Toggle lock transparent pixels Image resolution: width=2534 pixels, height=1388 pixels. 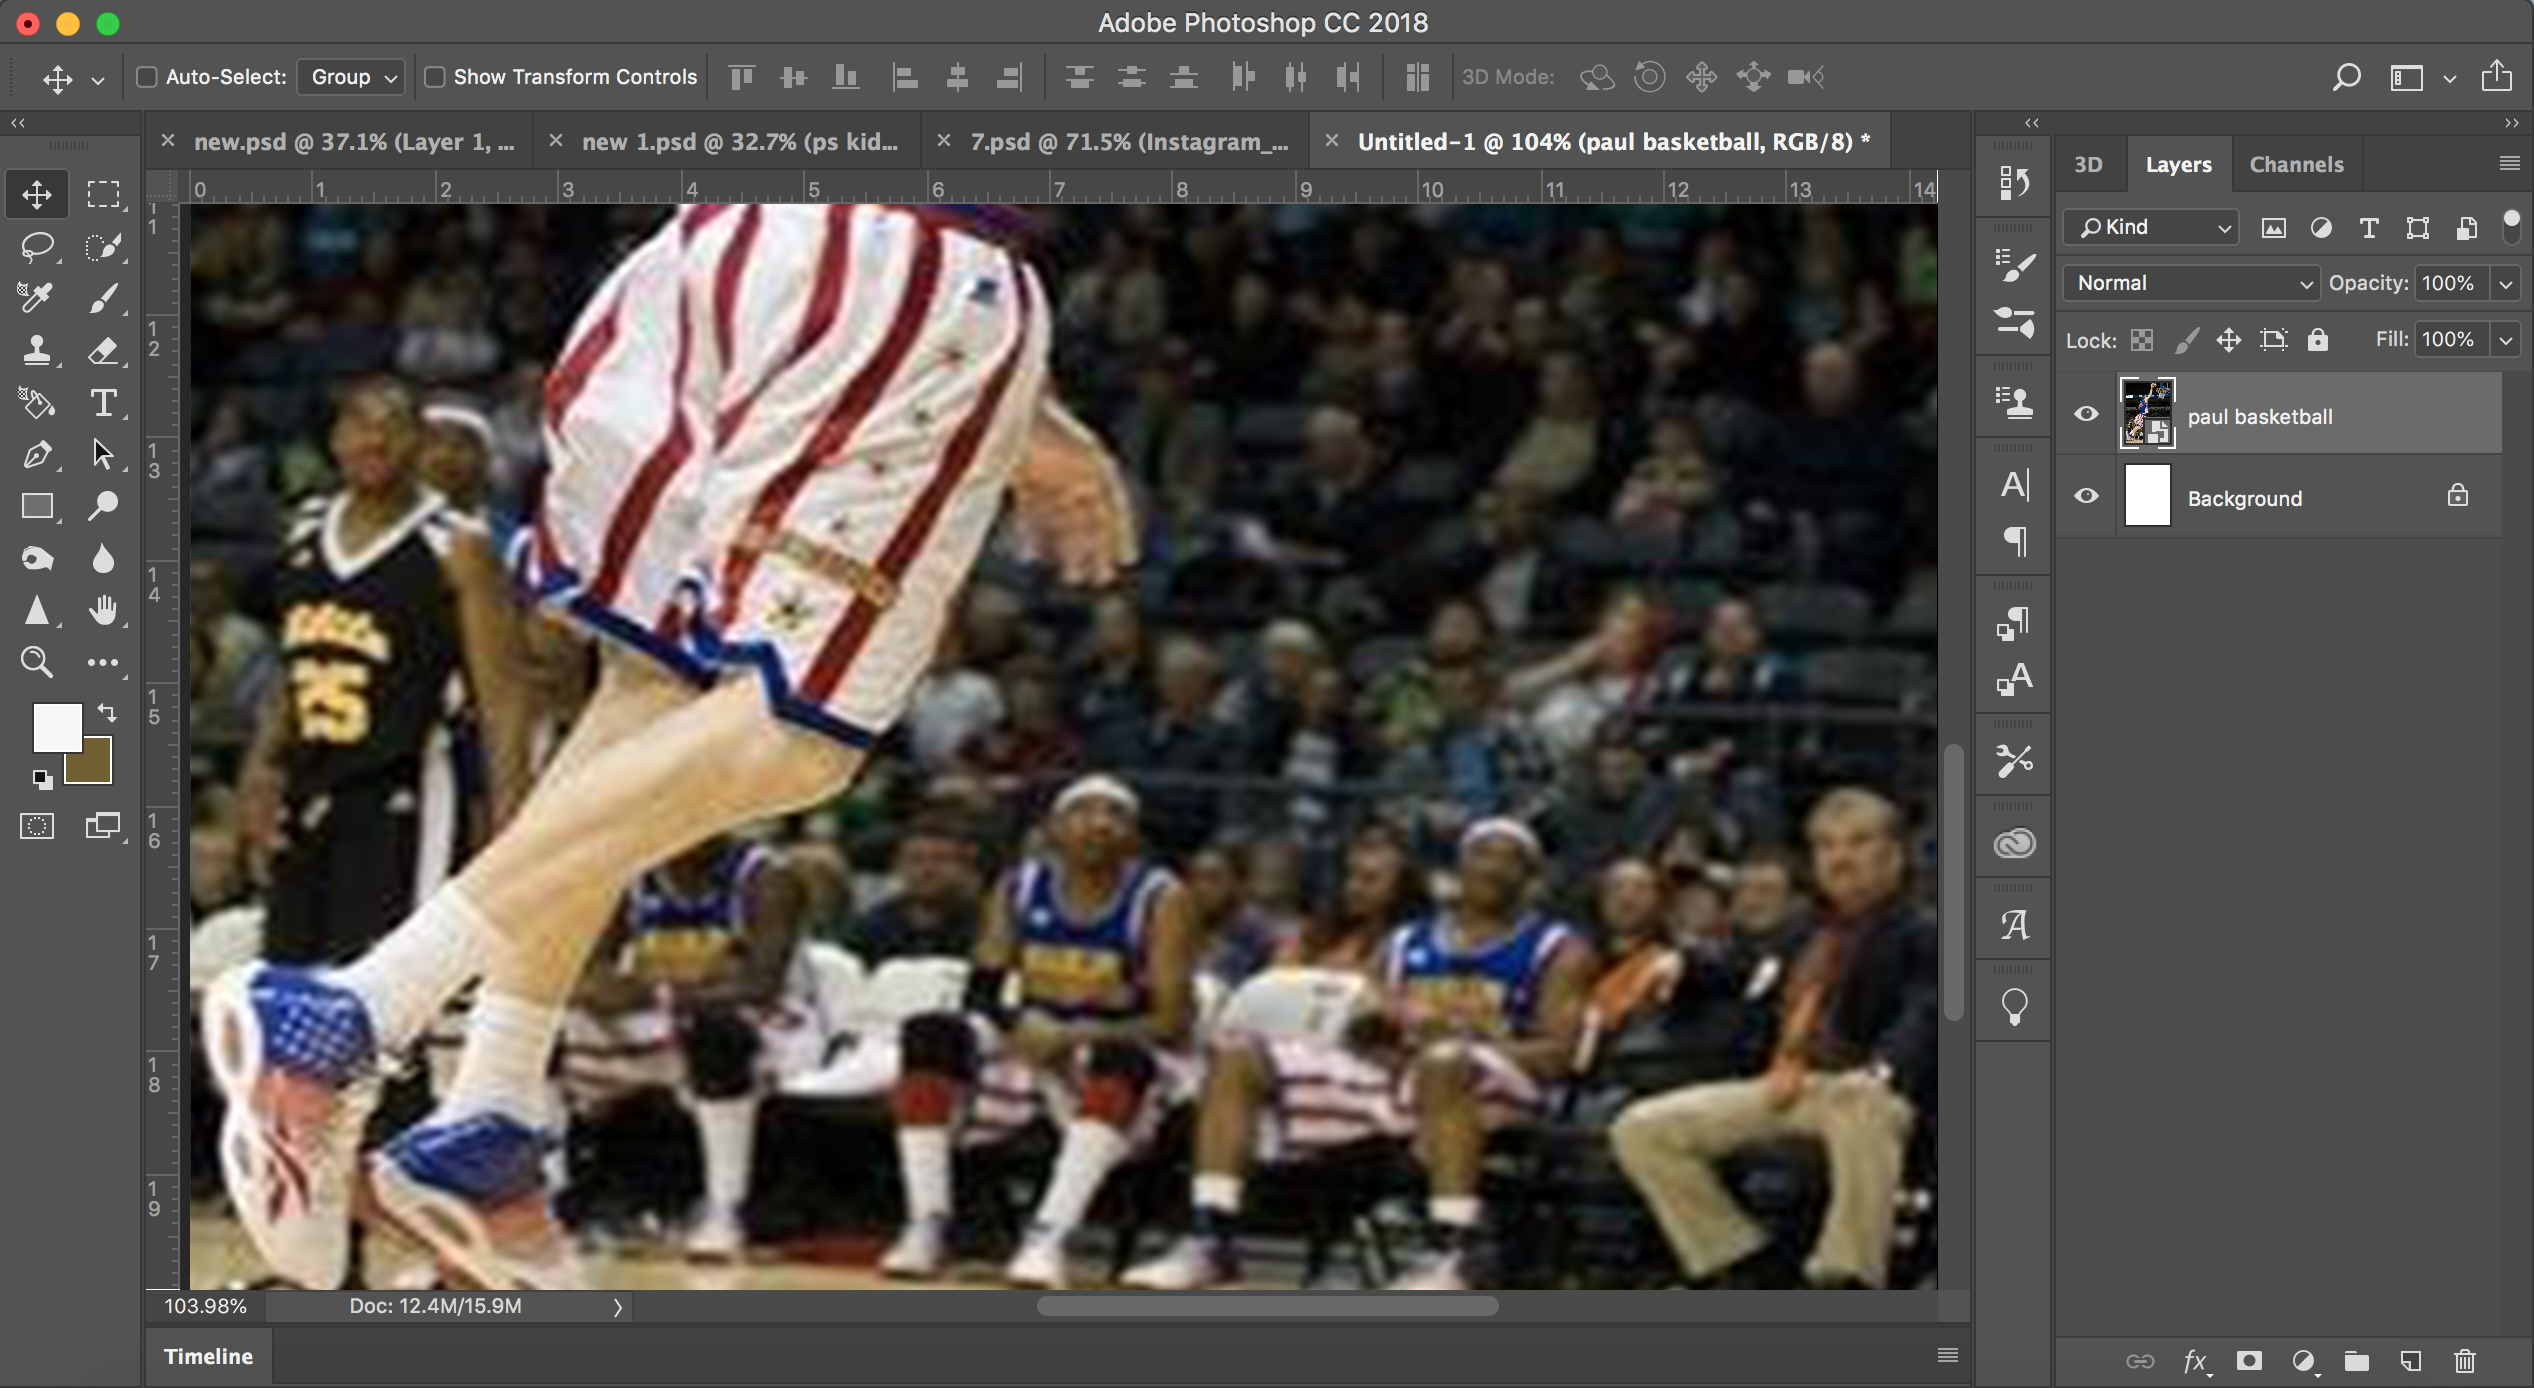(x=2141, y=340)
